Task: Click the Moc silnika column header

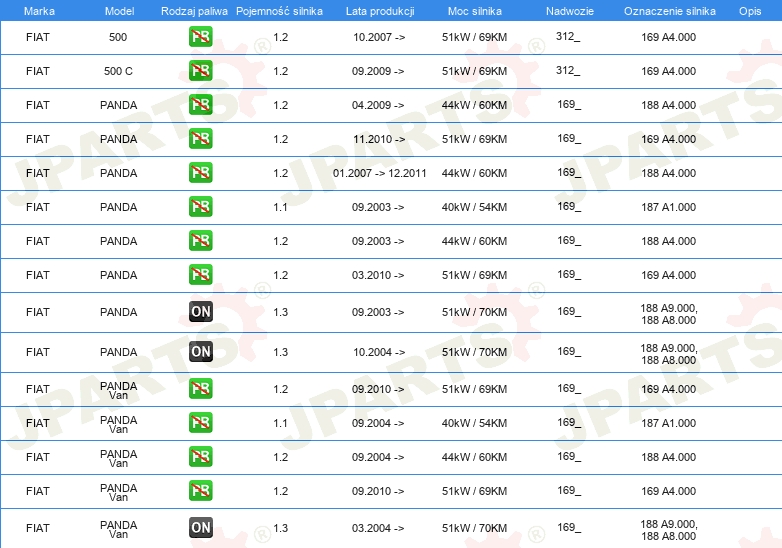Action: pyautogui.click(x=475, y=11)
